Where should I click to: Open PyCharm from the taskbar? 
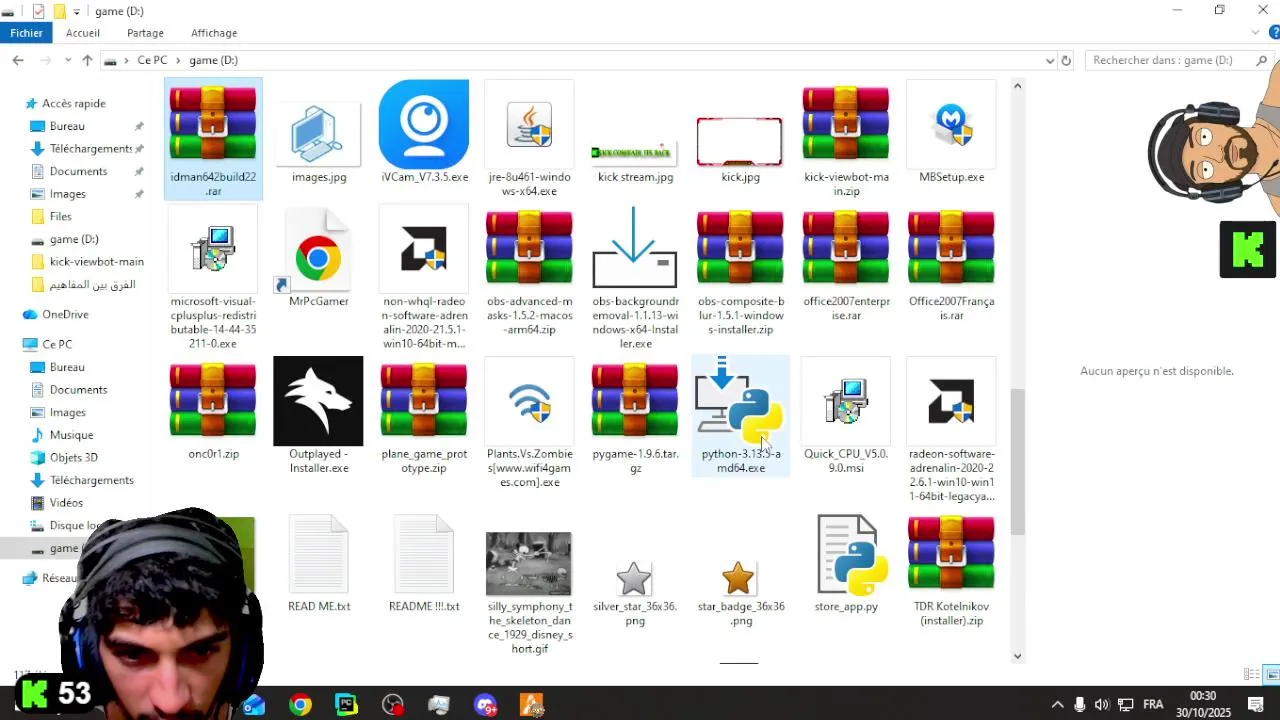click(346, 705)
